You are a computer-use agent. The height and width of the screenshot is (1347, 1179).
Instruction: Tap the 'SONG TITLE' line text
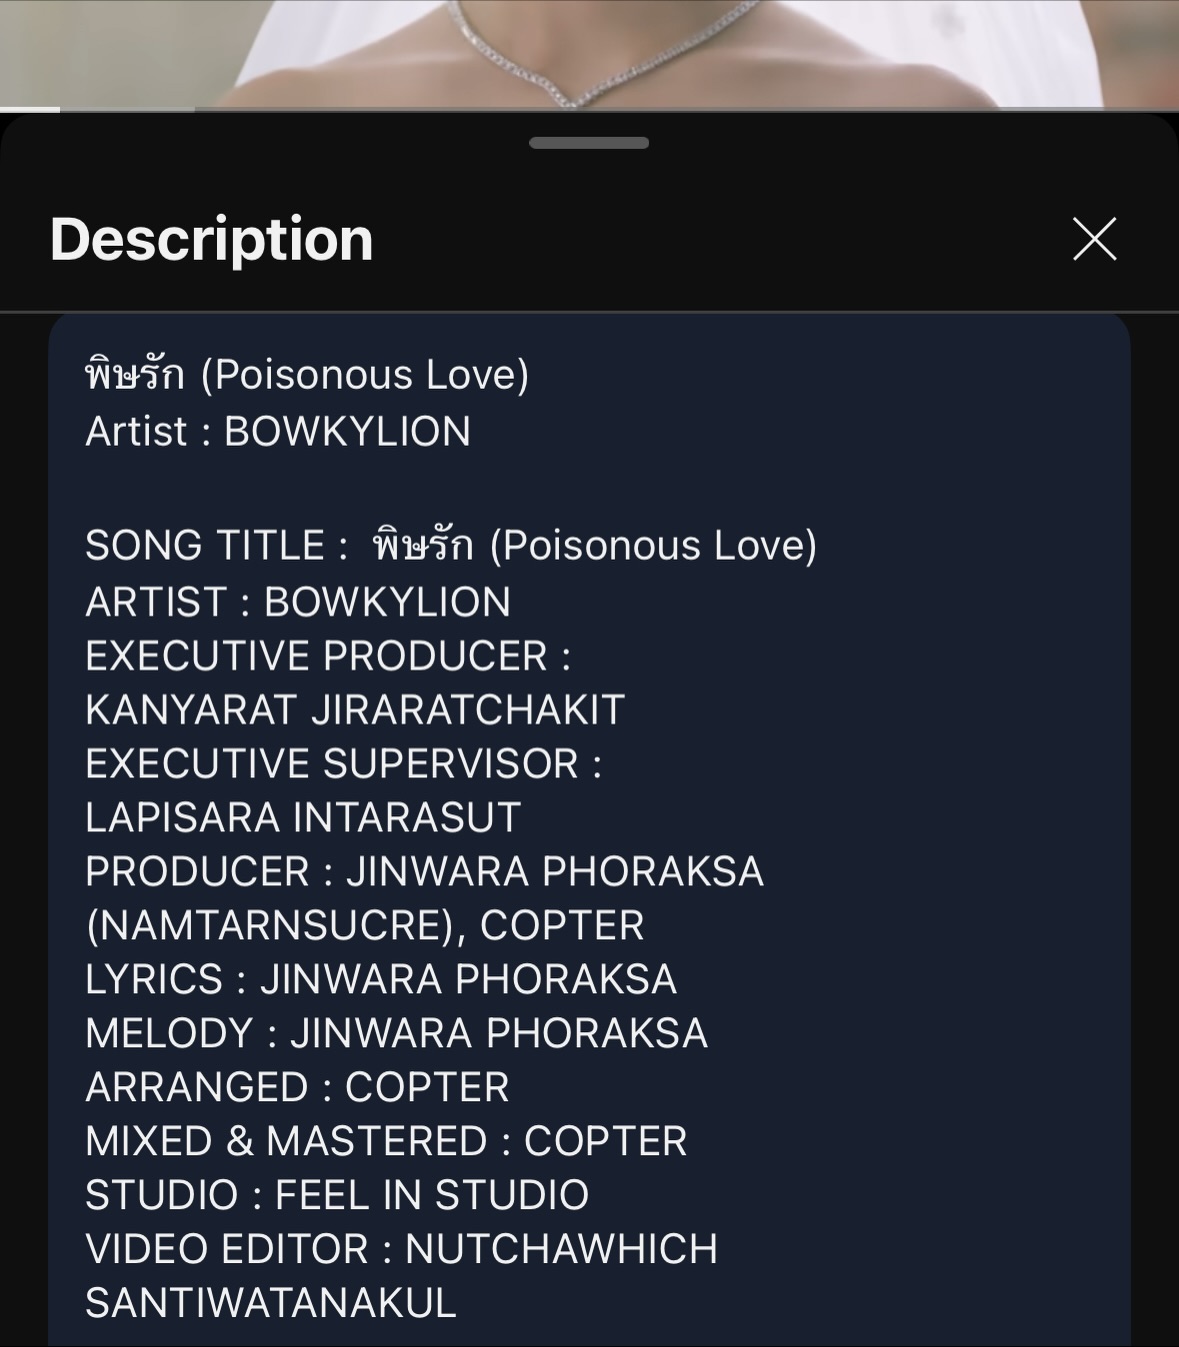point(451,546)
